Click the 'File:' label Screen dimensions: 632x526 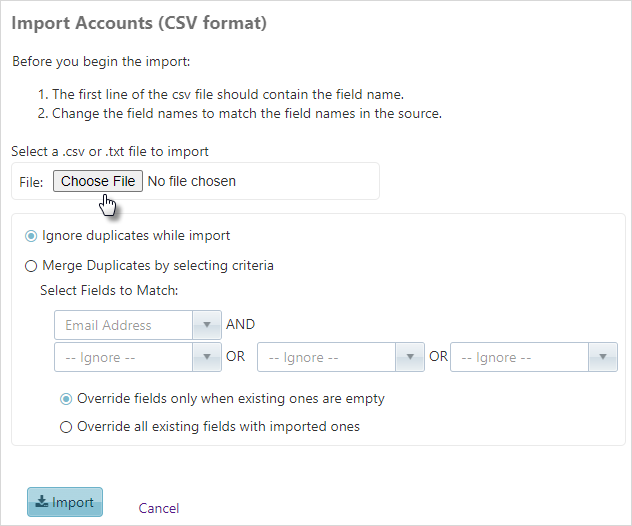point(31,182)
